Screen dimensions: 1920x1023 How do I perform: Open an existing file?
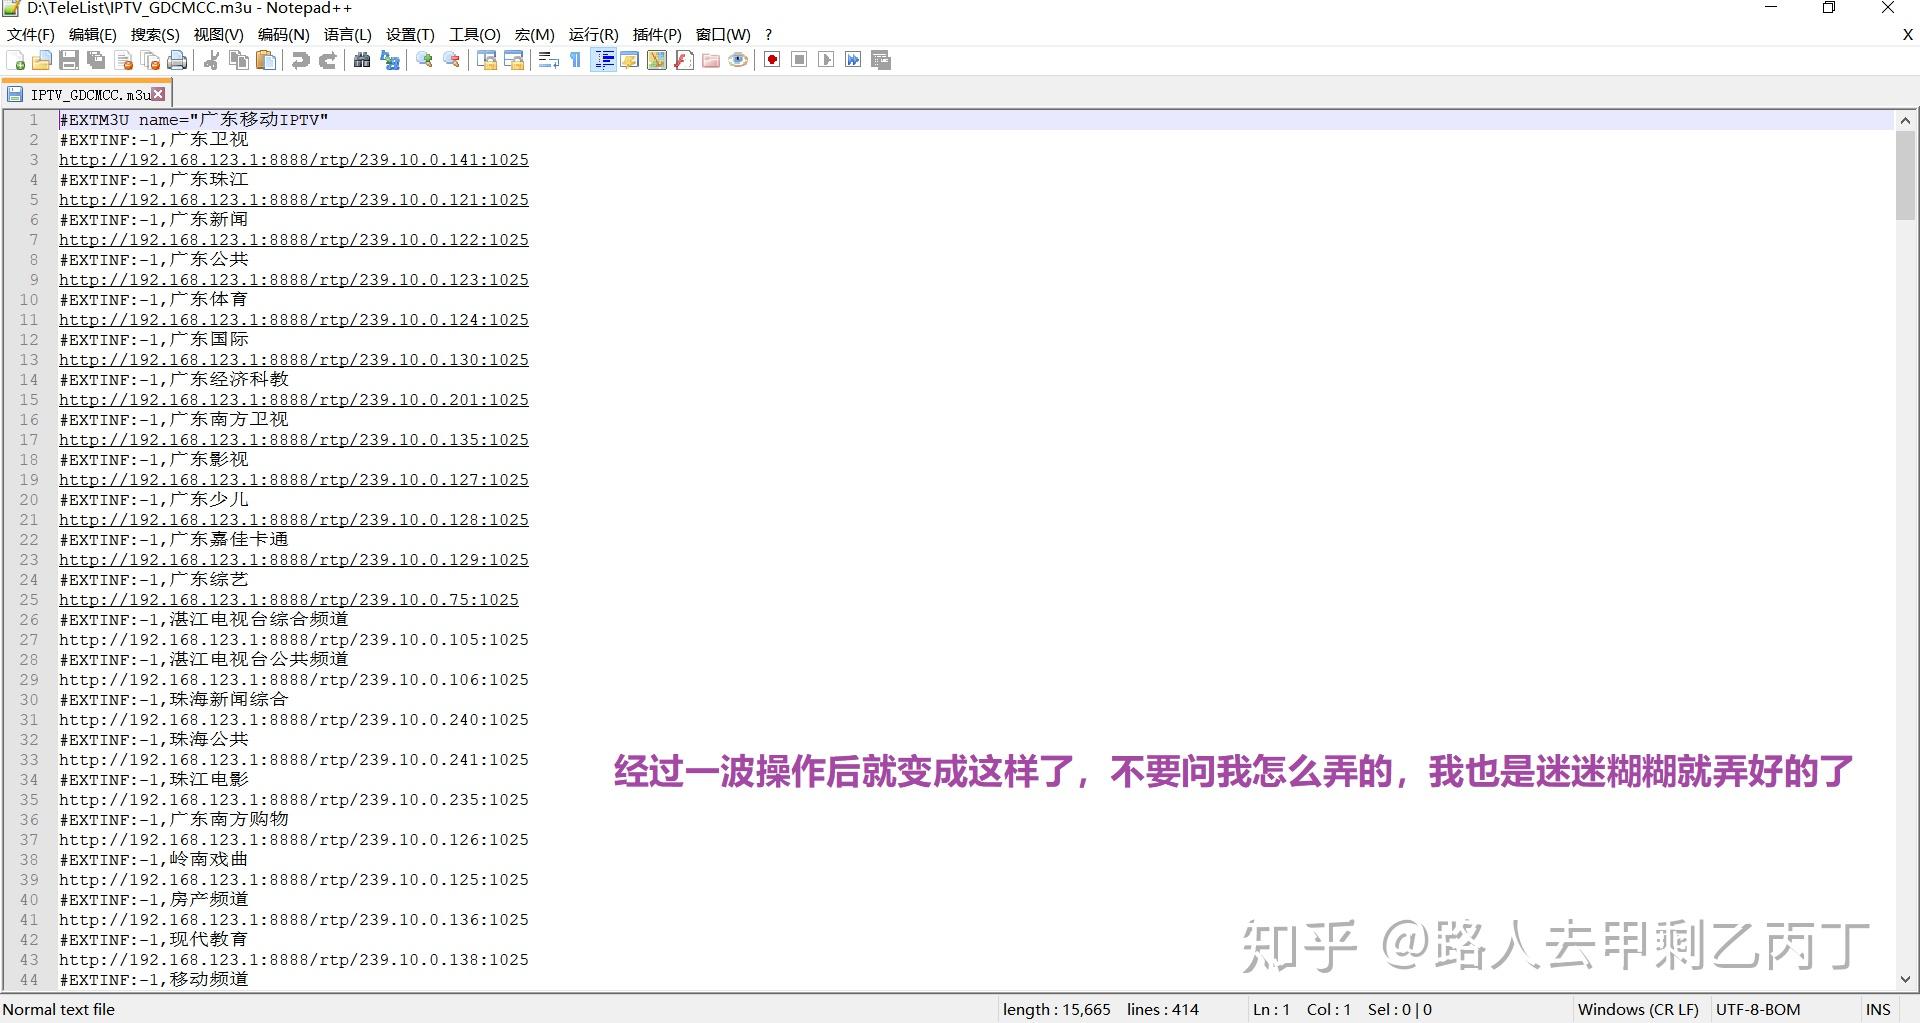click(x=42, y=60)
